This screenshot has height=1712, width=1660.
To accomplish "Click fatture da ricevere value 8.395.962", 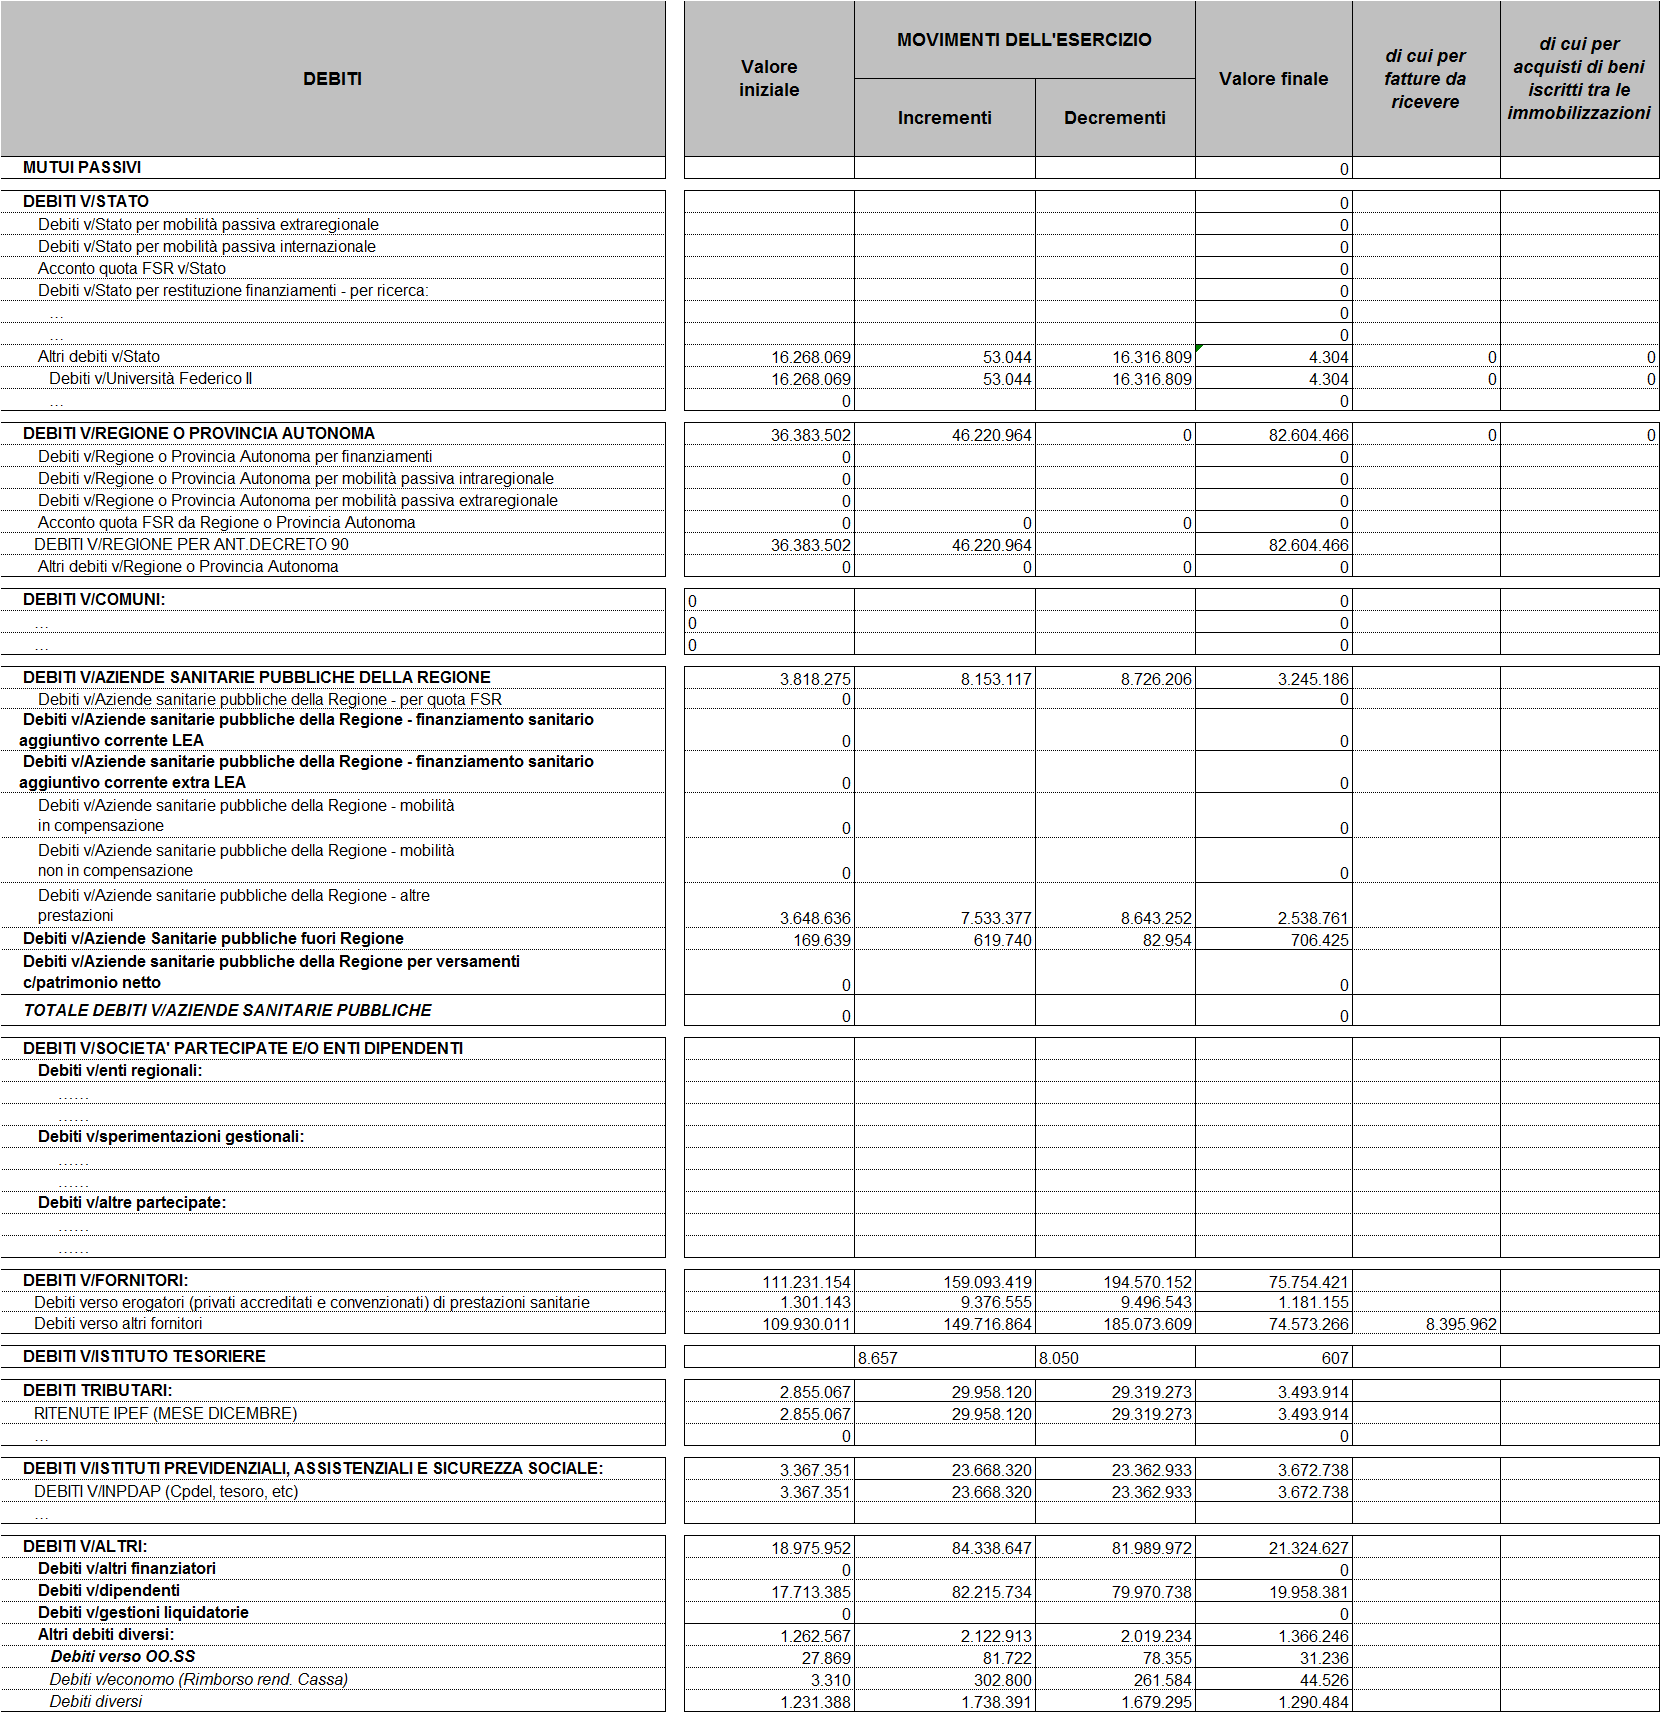I will (x=1461, y=1324).
